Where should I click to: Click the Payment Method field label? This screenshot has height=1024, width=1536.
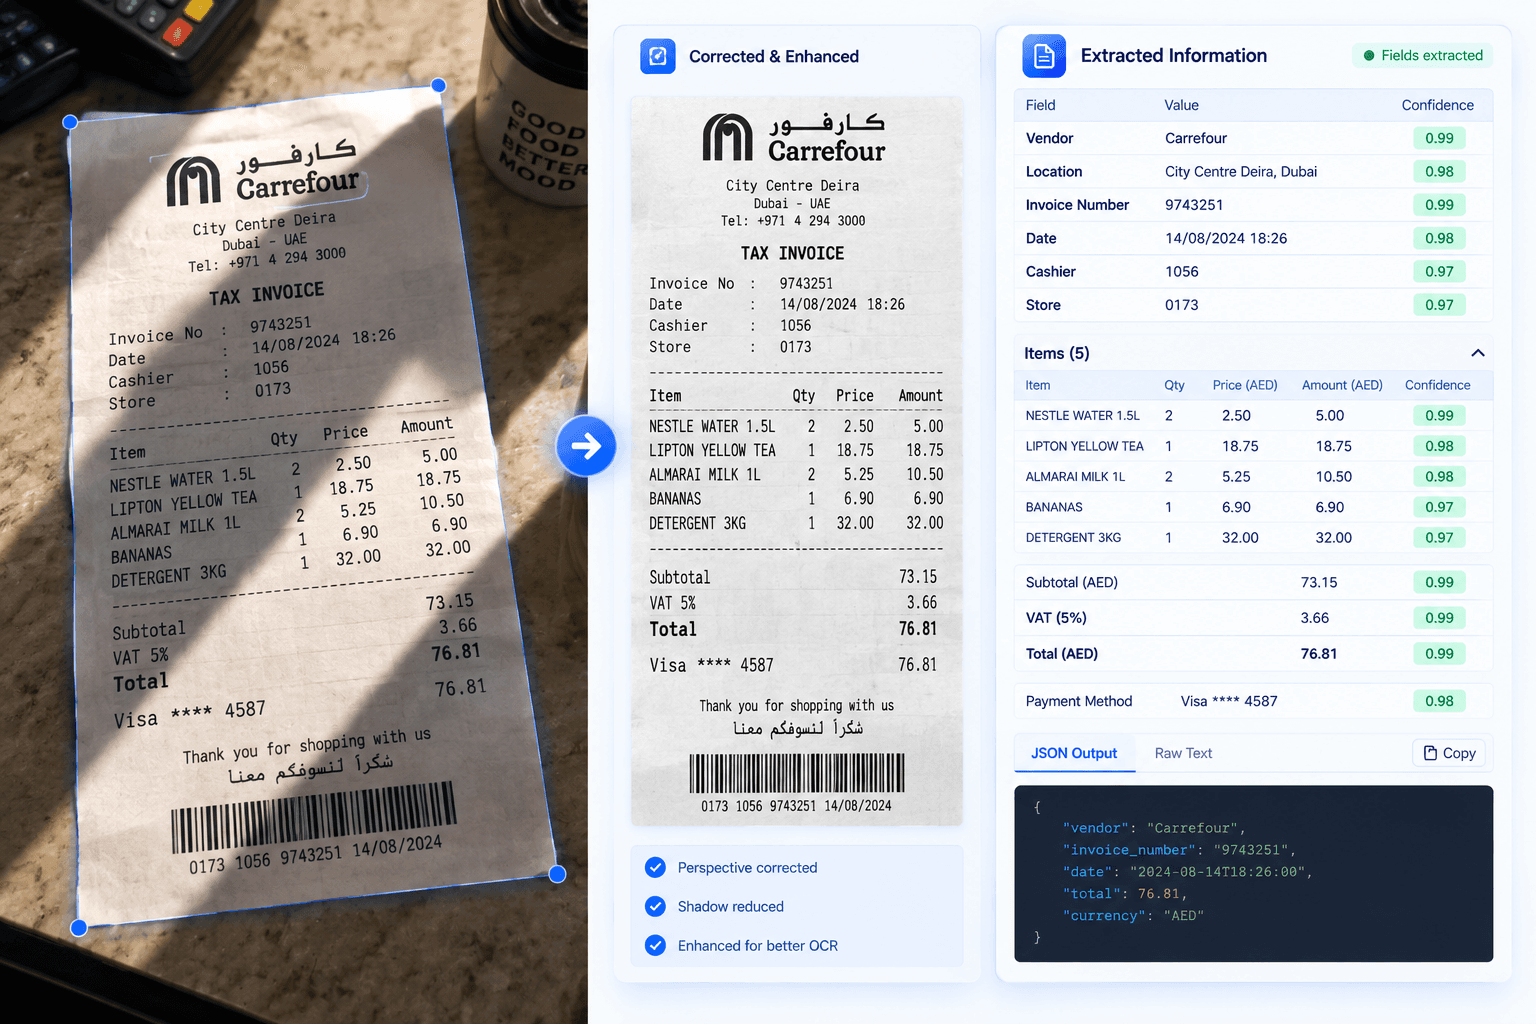click(x=1079, y=701)
